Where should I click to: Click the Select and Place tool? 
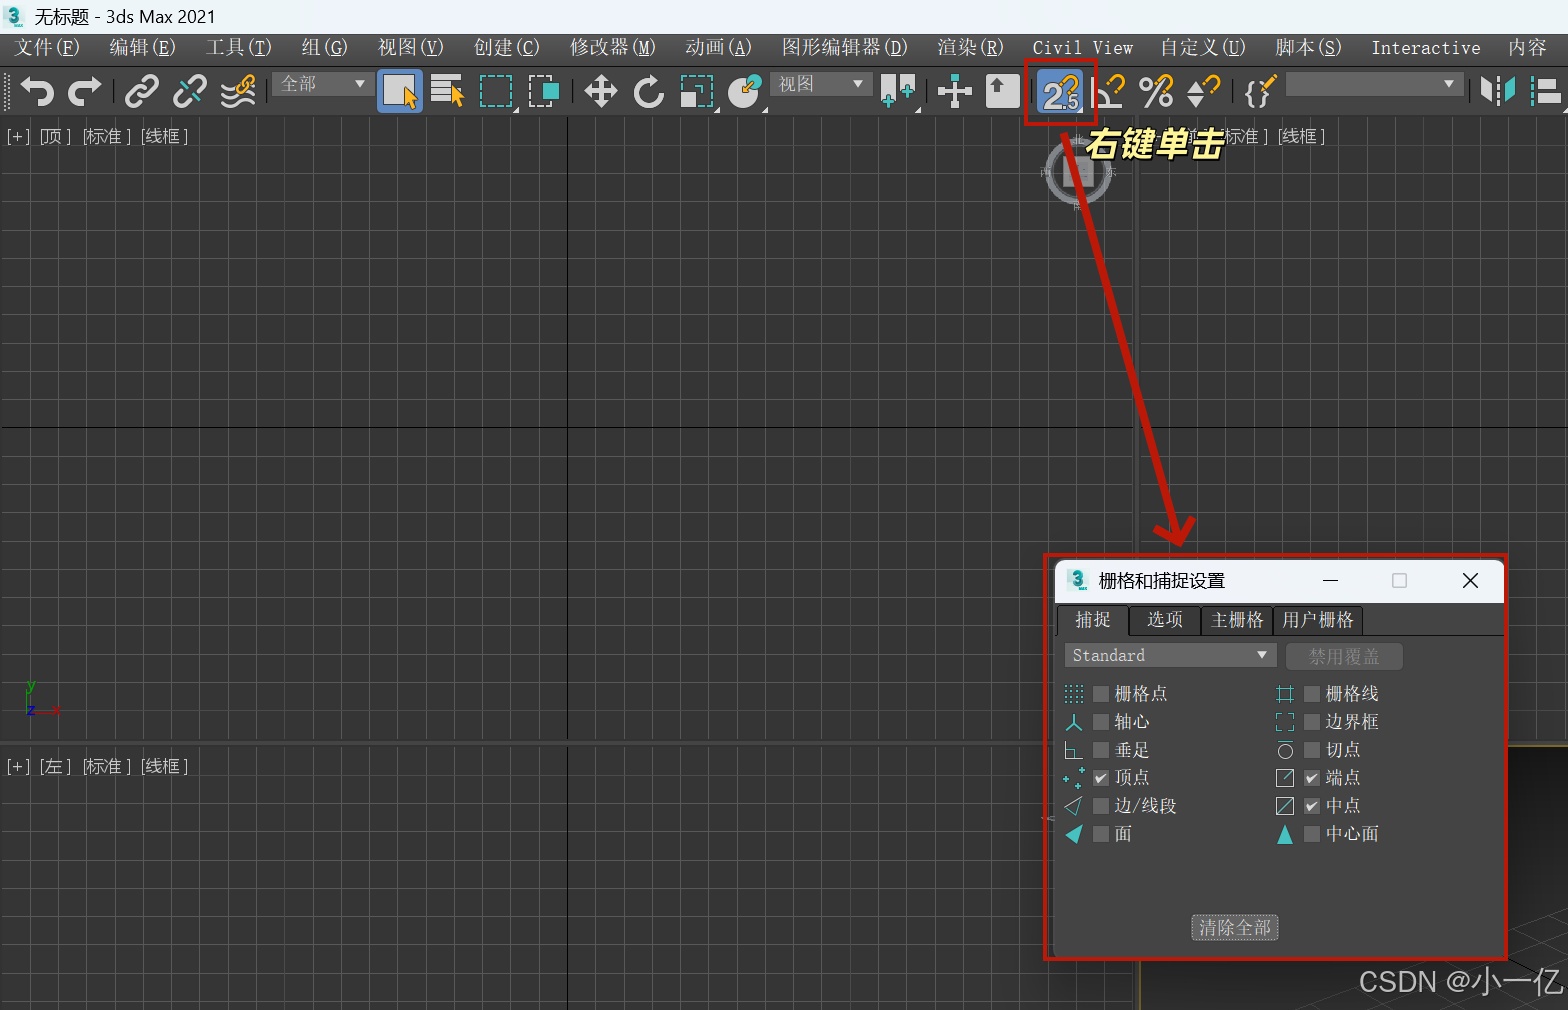pos(745,92)
